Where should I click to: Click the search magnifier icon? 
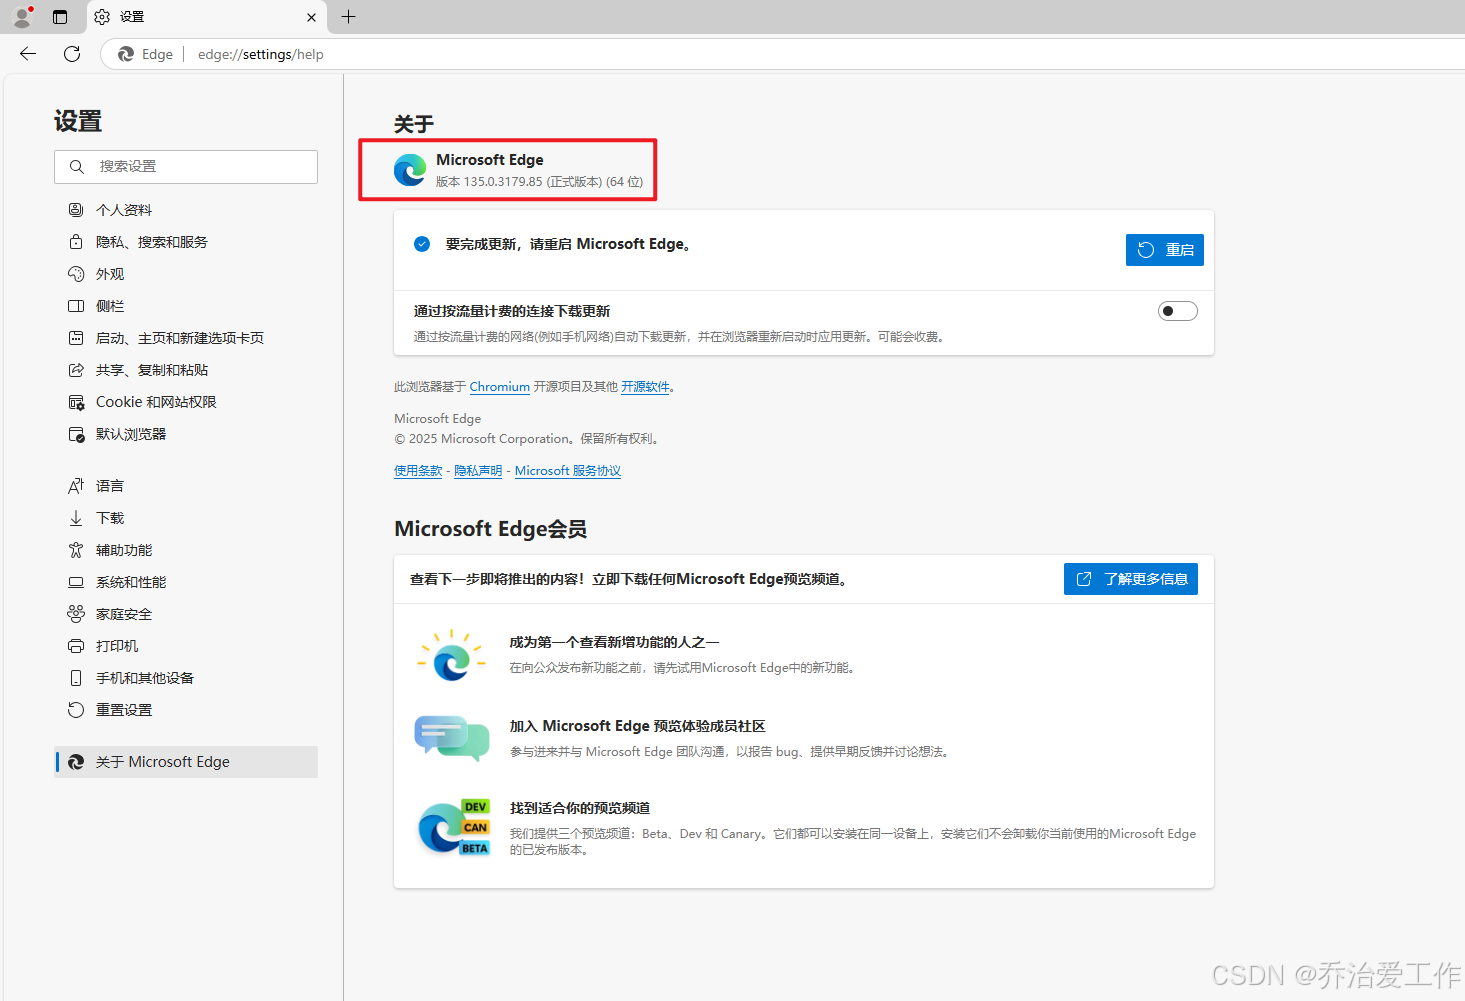[x=76, y=167]
